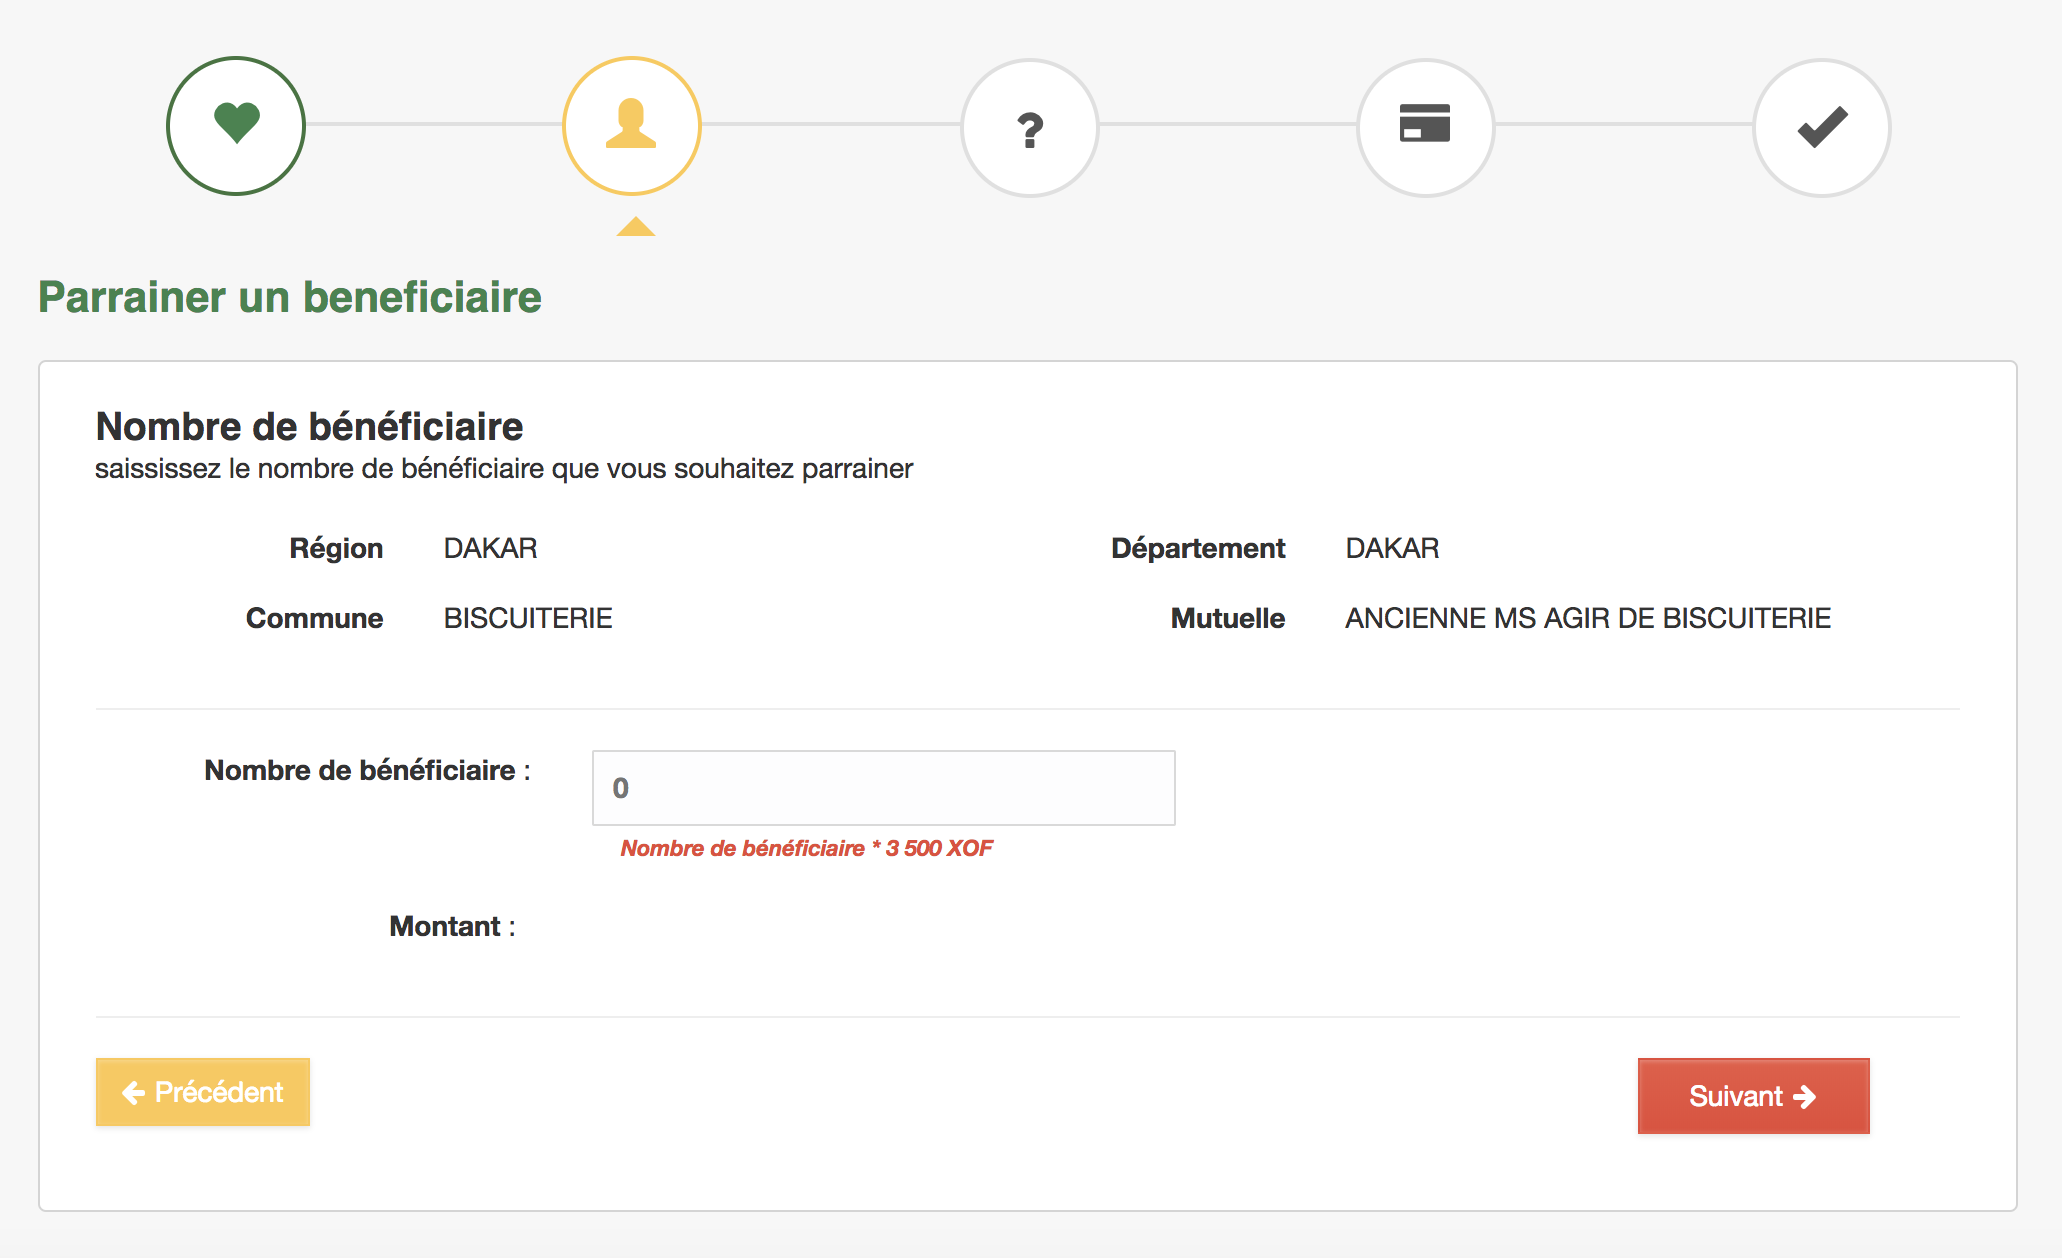Click the Nombre de bénéficiaire section heading
The image size is (2062, 1258).
[x=309, y=426]
